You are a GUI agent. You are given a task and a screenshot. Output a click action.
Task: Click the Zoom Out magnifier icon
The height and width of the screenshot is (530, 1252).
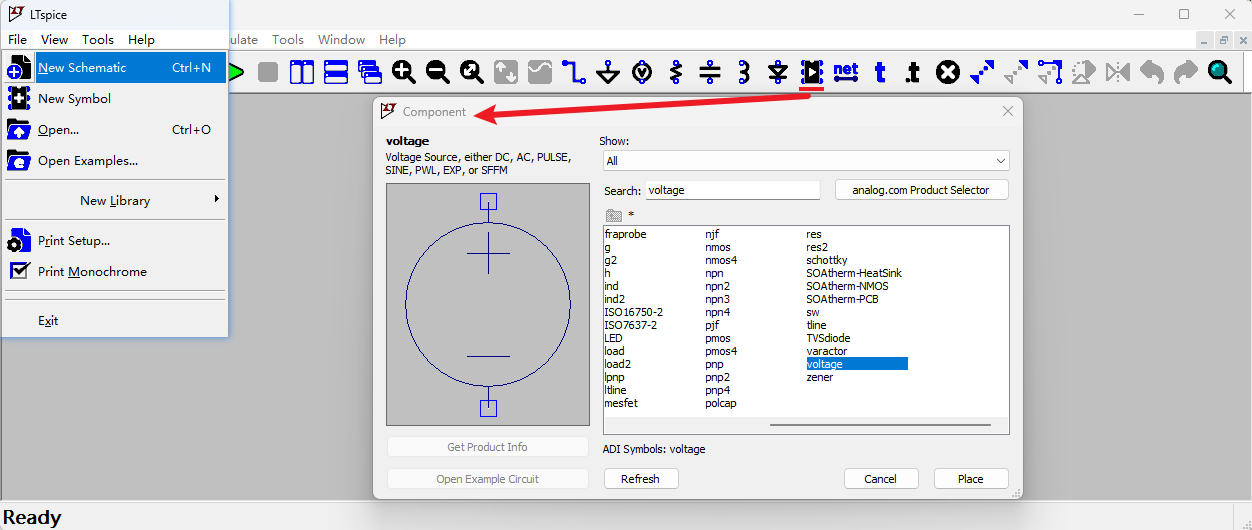[x=438, y=72]
